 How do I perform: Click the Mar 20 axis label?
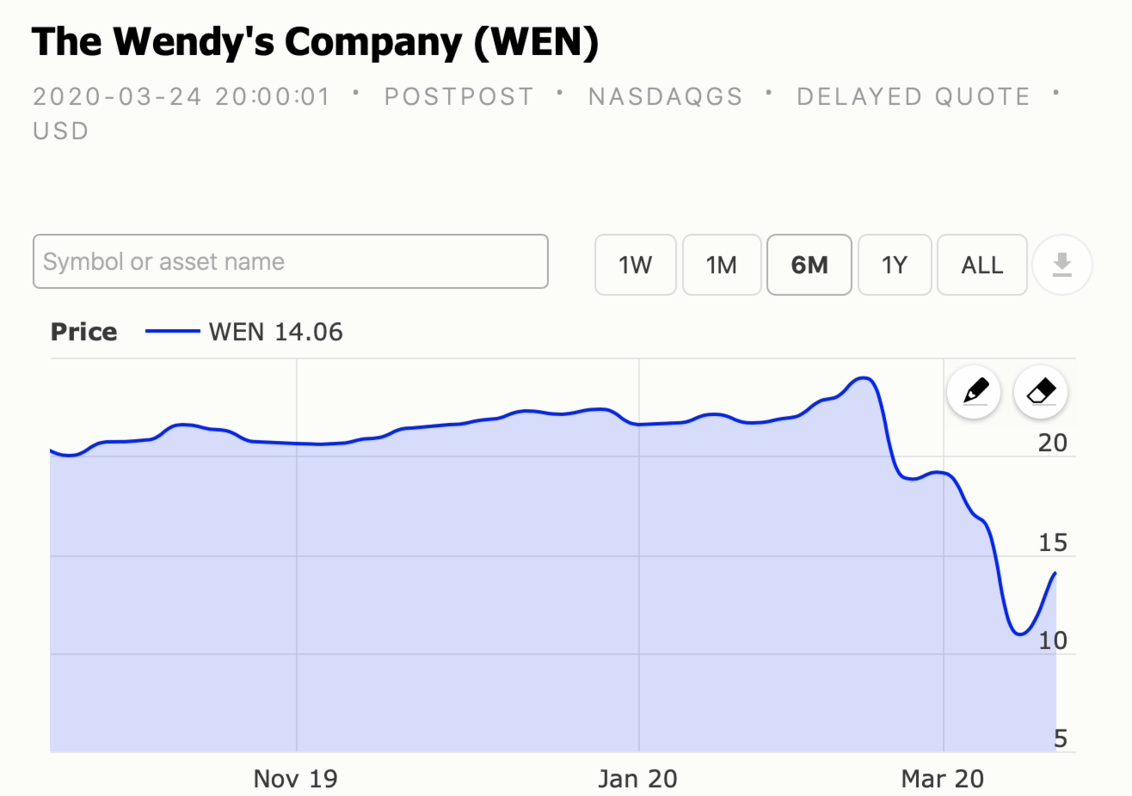(x=942, y=777)
